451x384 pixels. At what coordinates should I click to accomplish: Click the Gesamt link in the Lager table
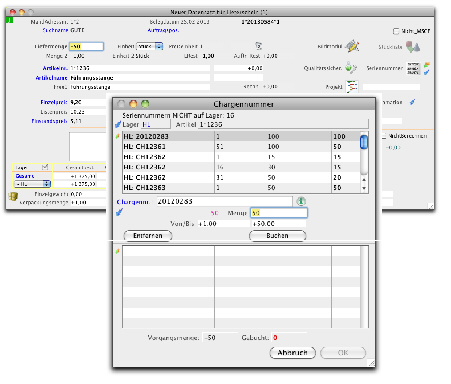tap(25, 176)
